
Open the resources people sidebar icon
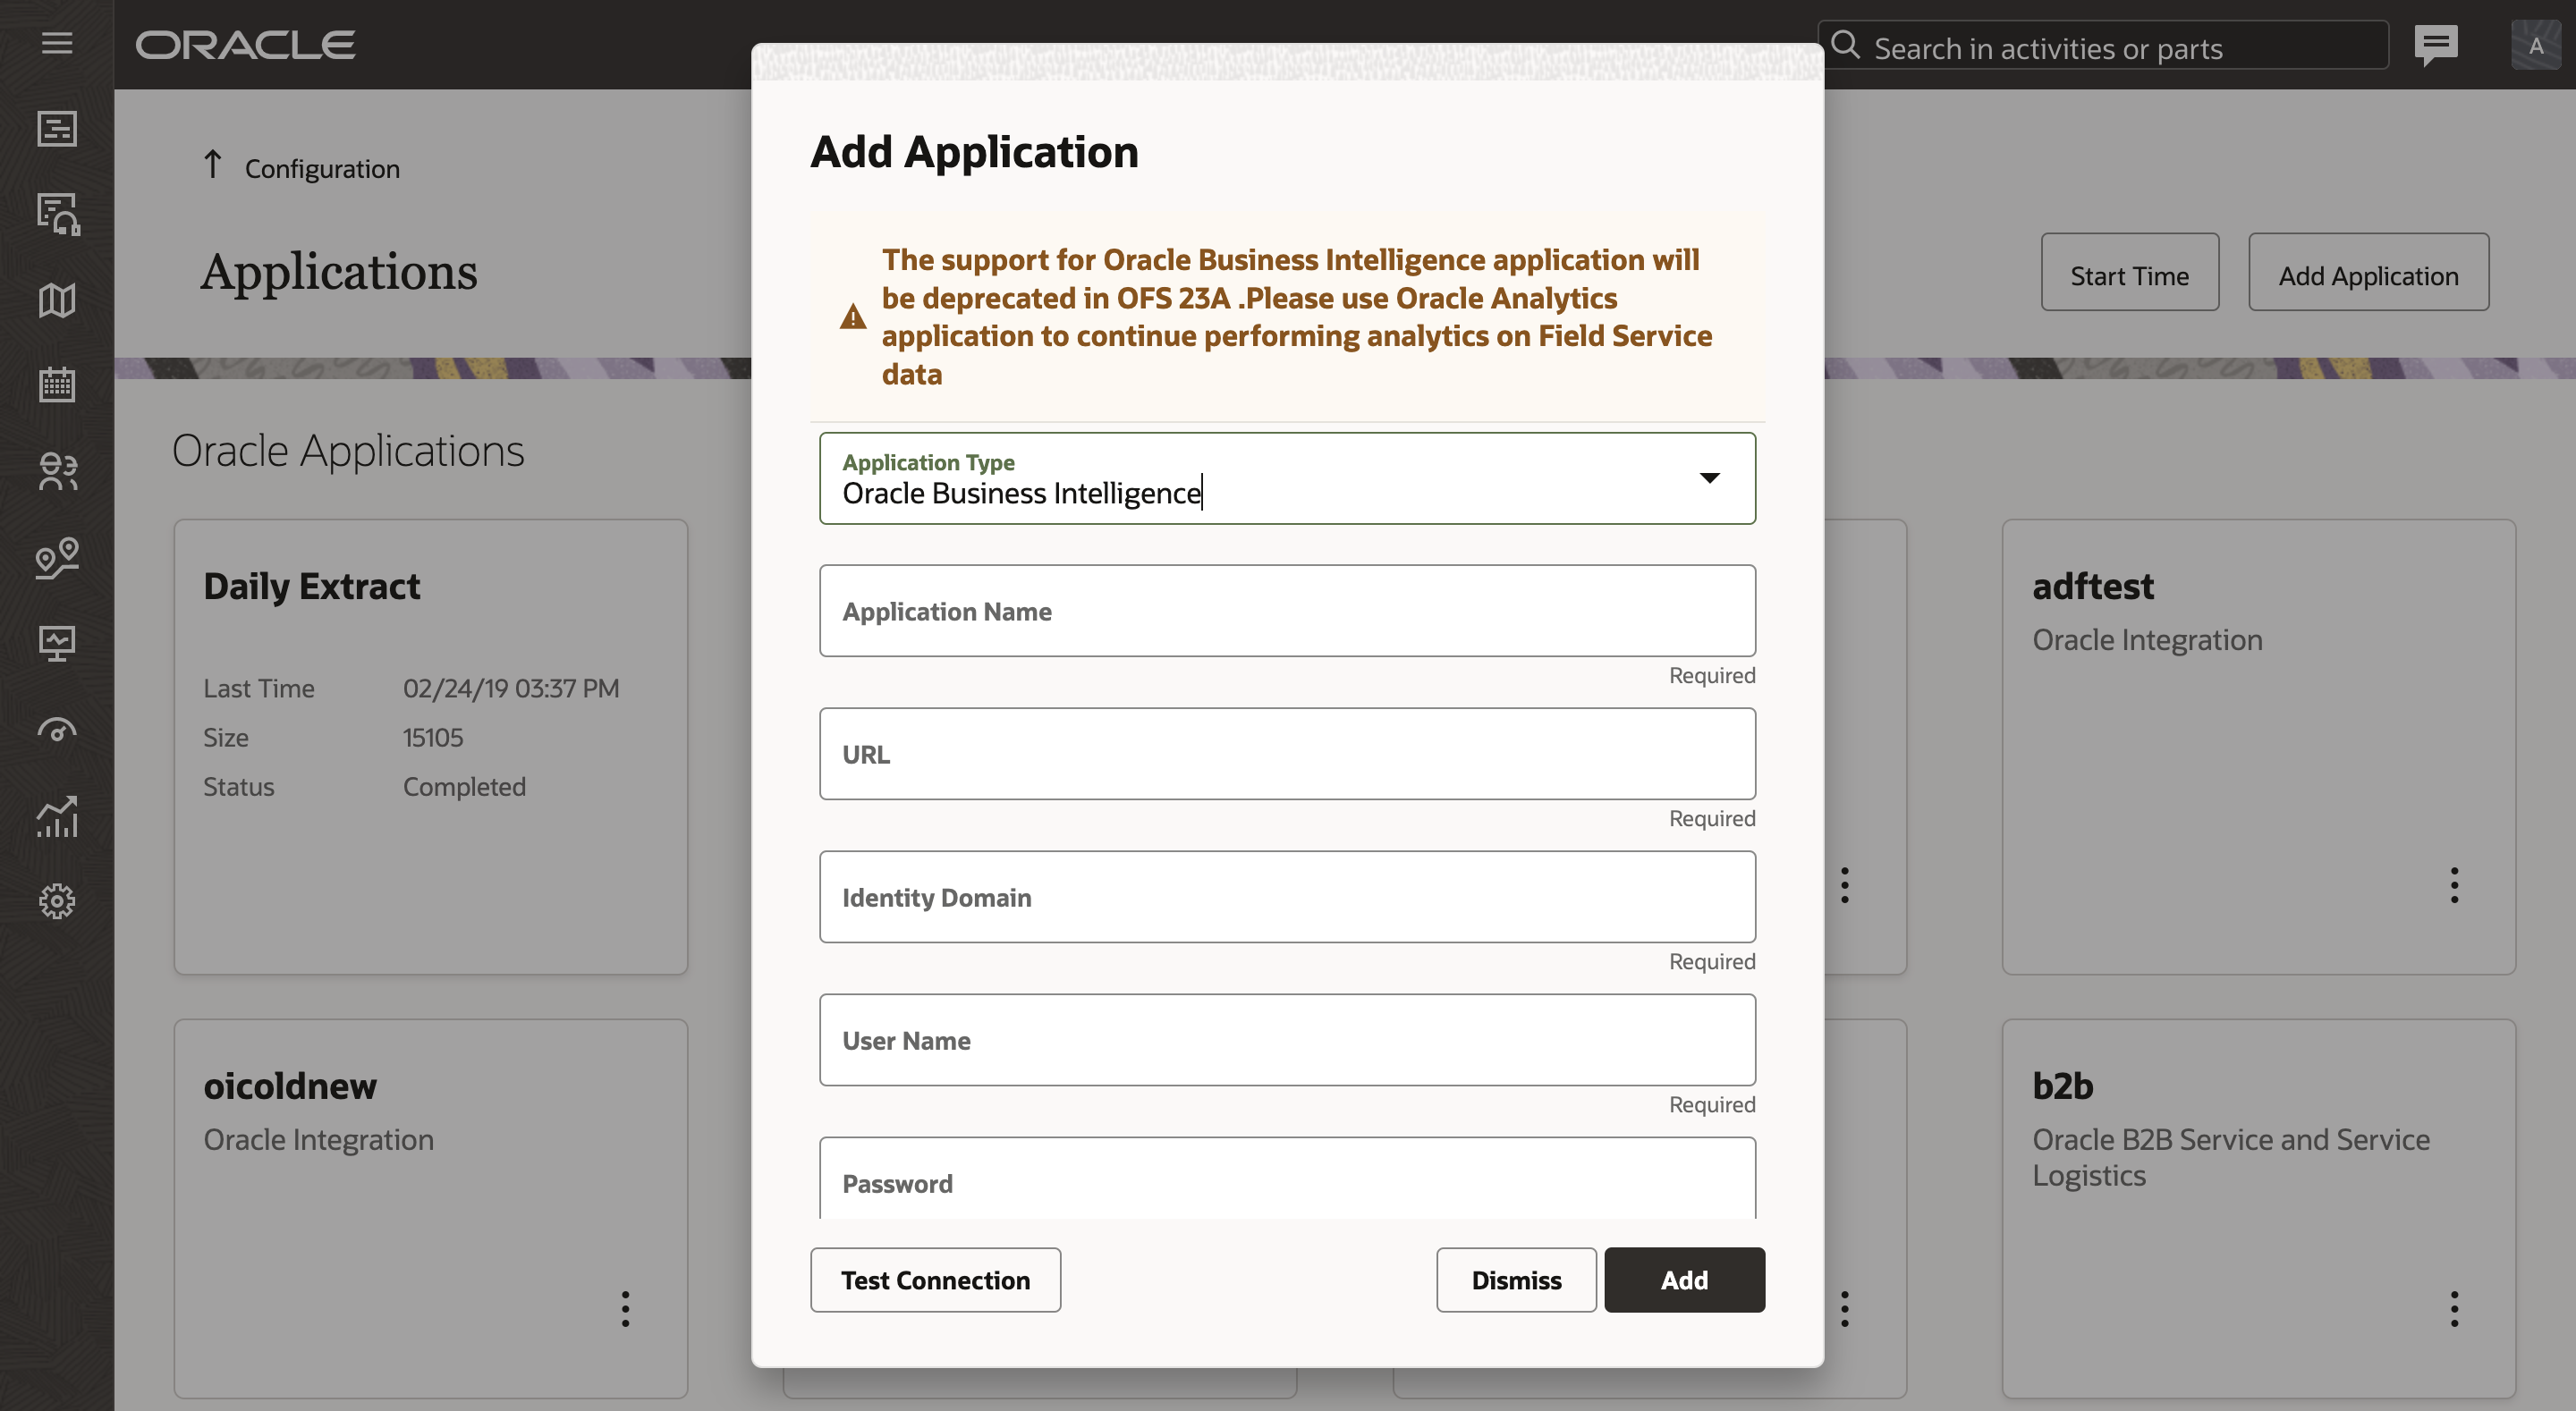pos(57,471)
